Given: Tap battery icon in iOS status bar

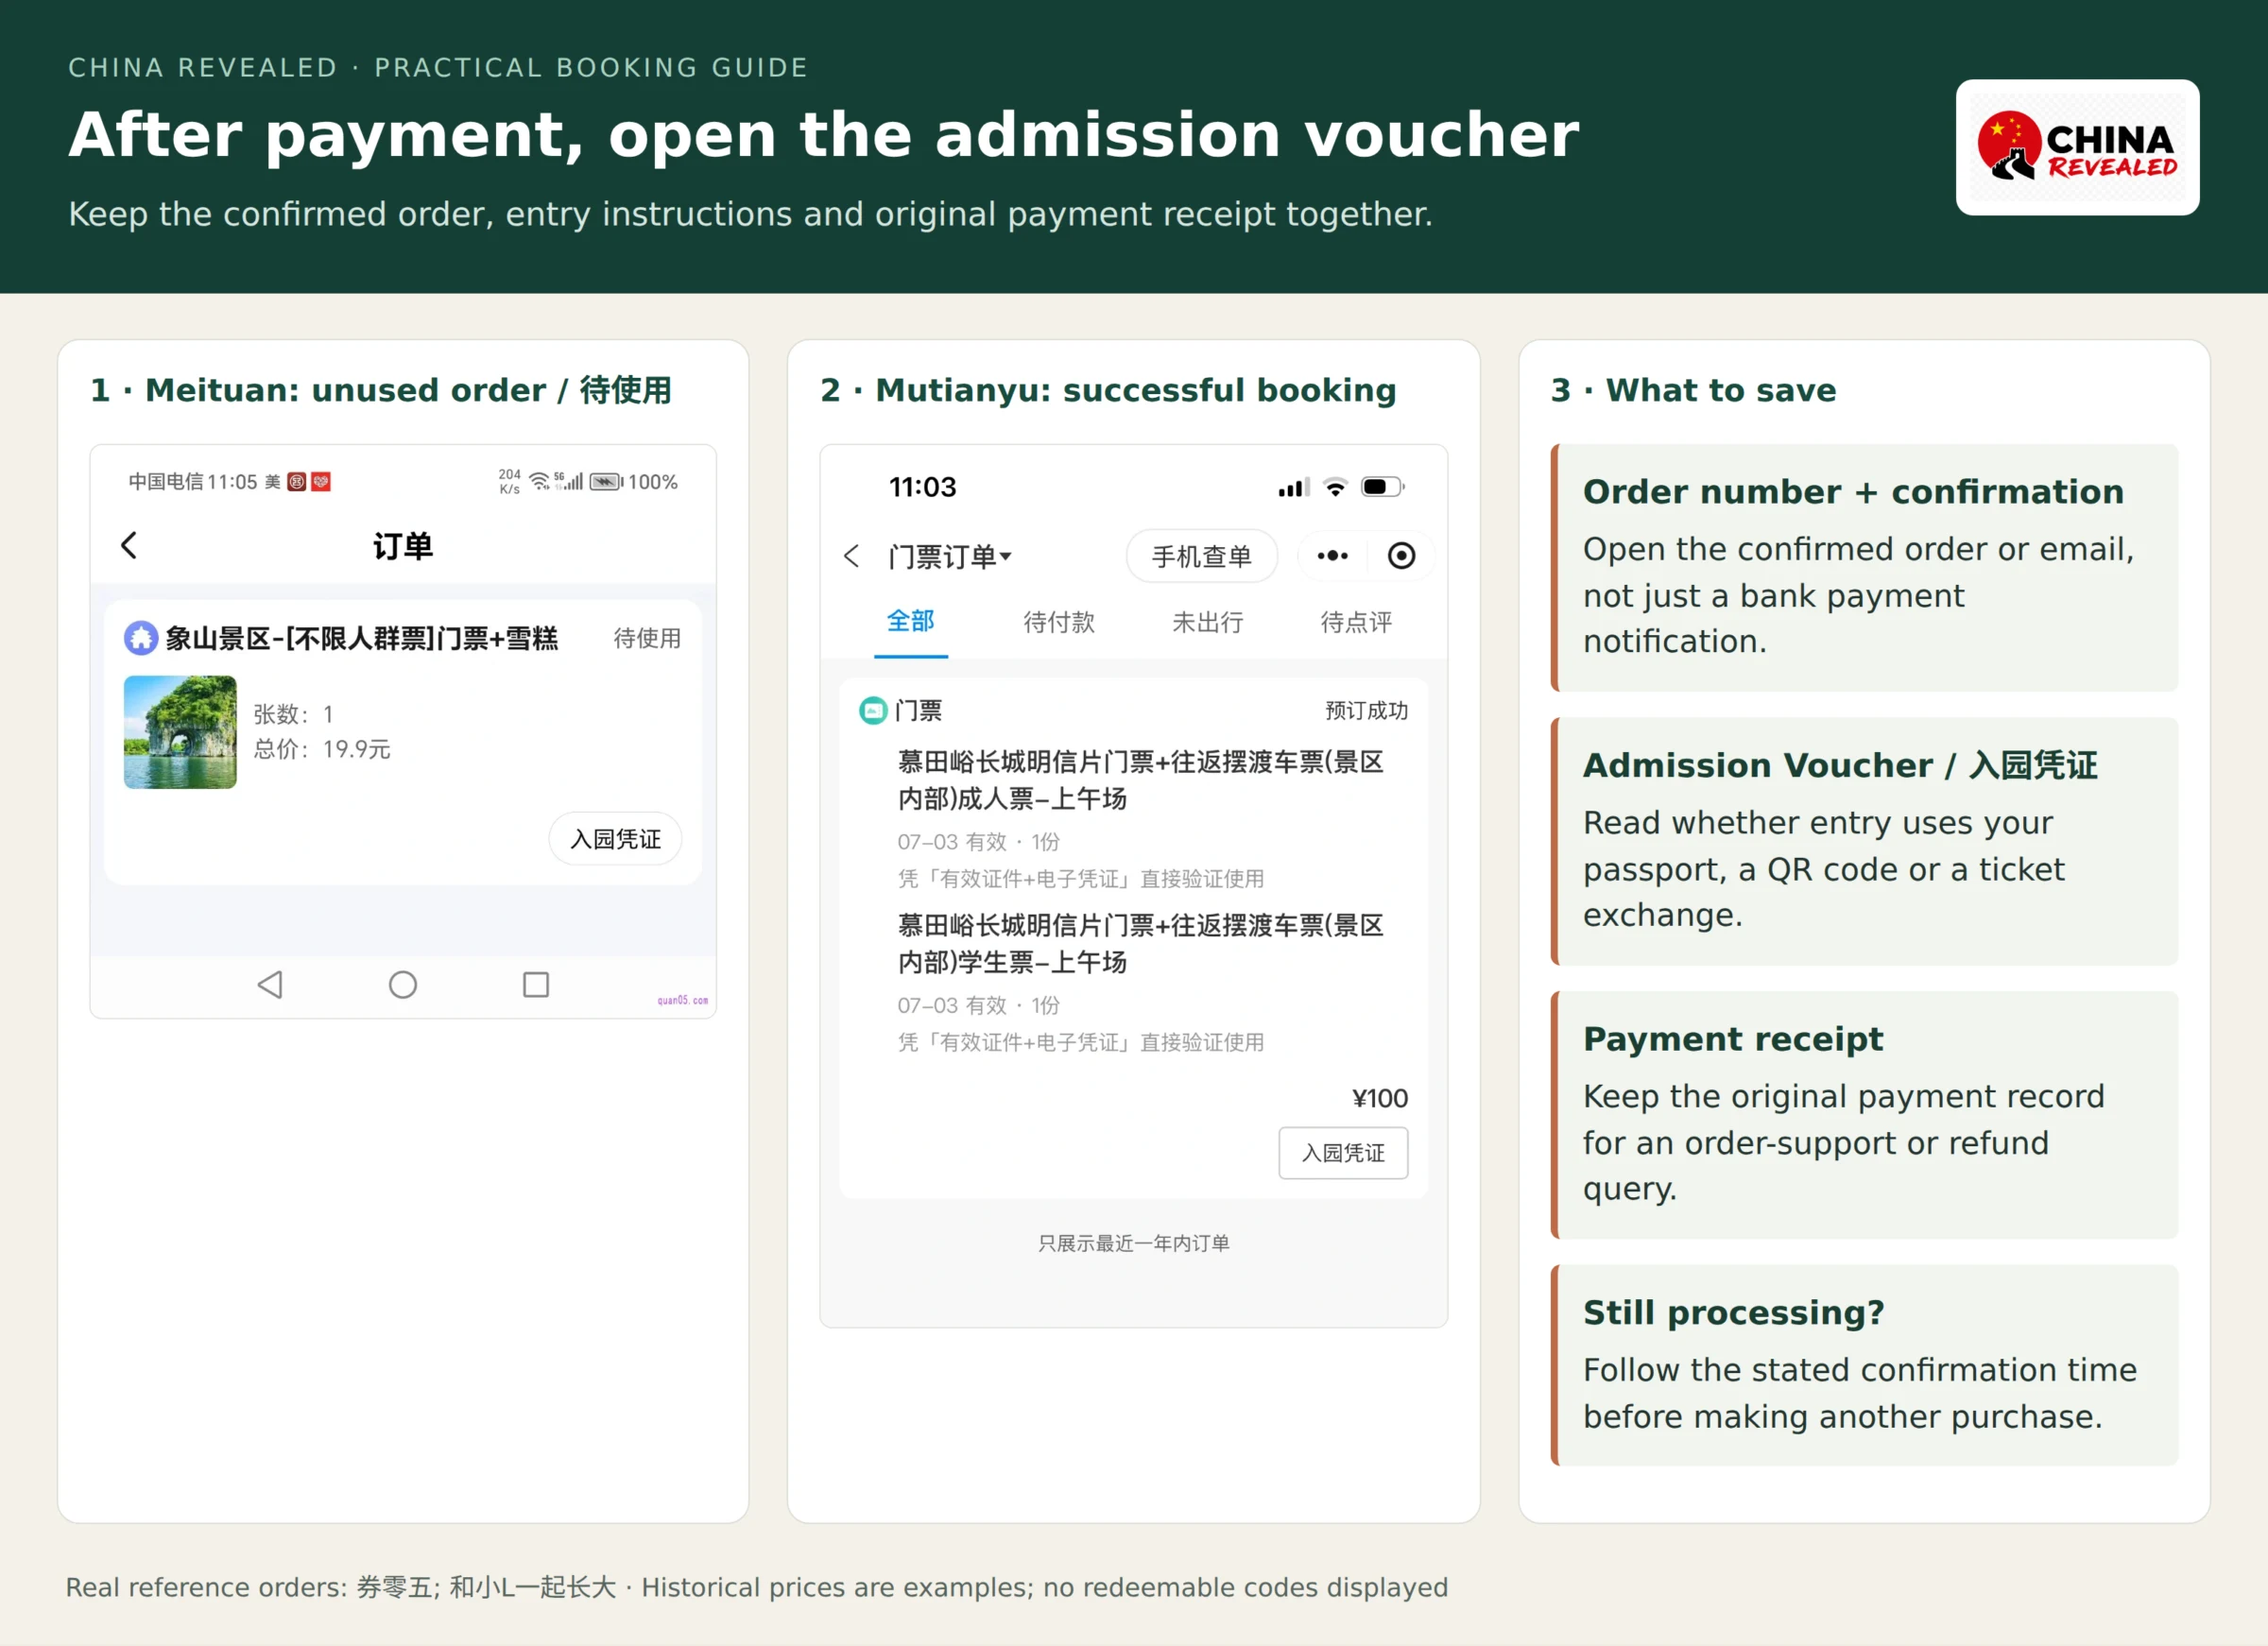Looking at the screenshot, I should pyautogui.click(x=1383, y=487).
